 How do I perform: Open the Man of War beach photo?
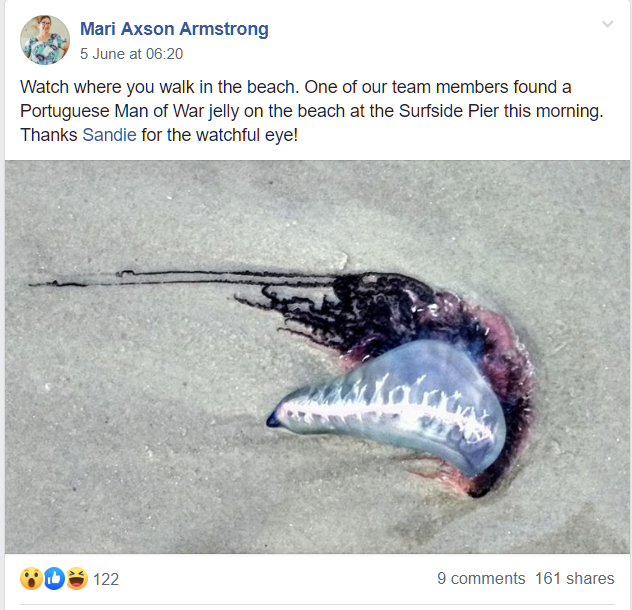pos(317,357)
